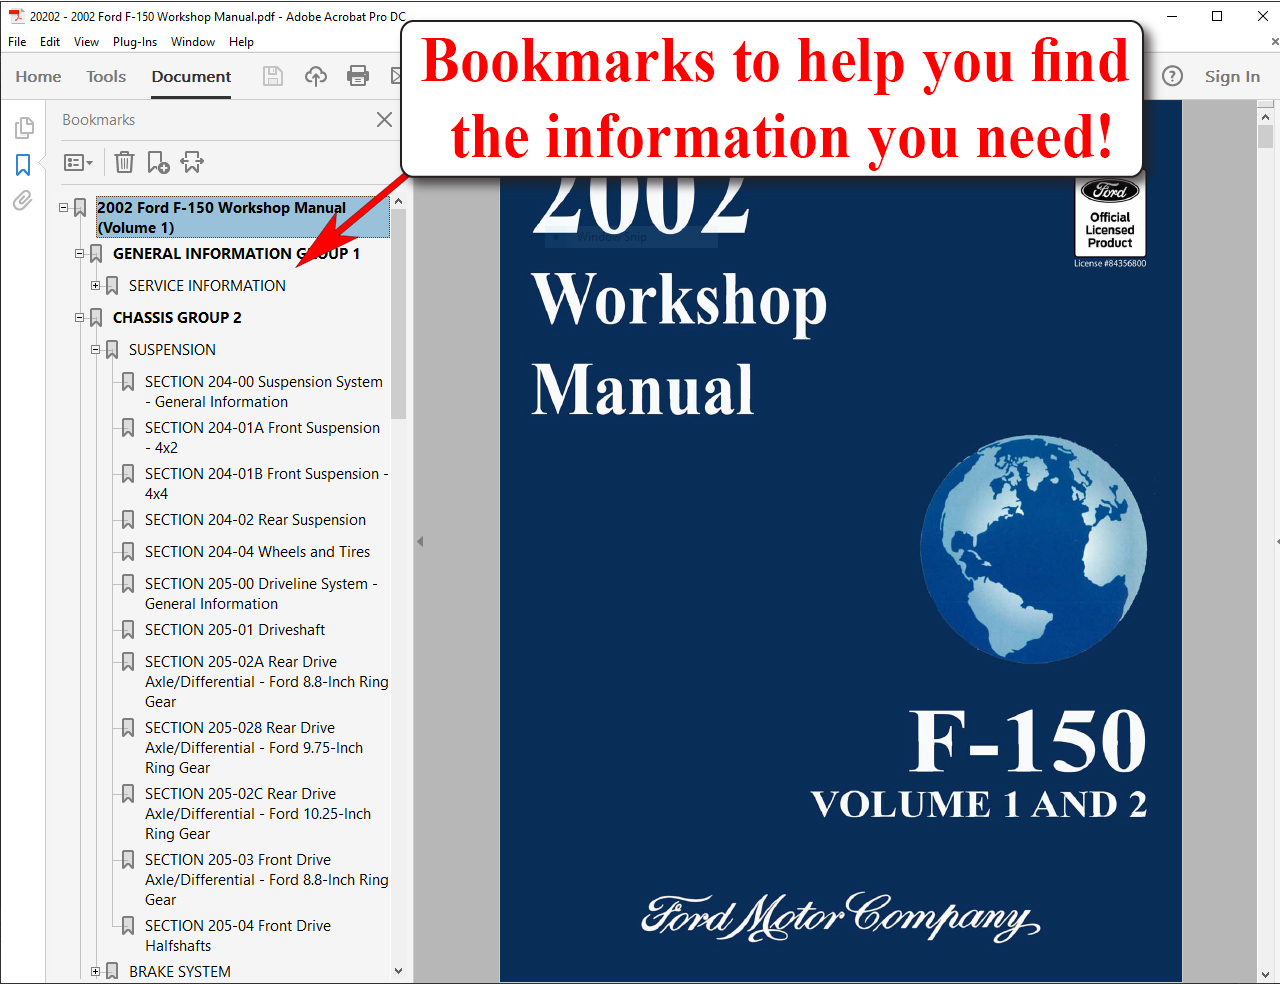Open SECTION 205-03 Front Drive Axle bookmark
Image resolution: width=1280 pixels, height=984 pixels.
click(x=267, y=880)
